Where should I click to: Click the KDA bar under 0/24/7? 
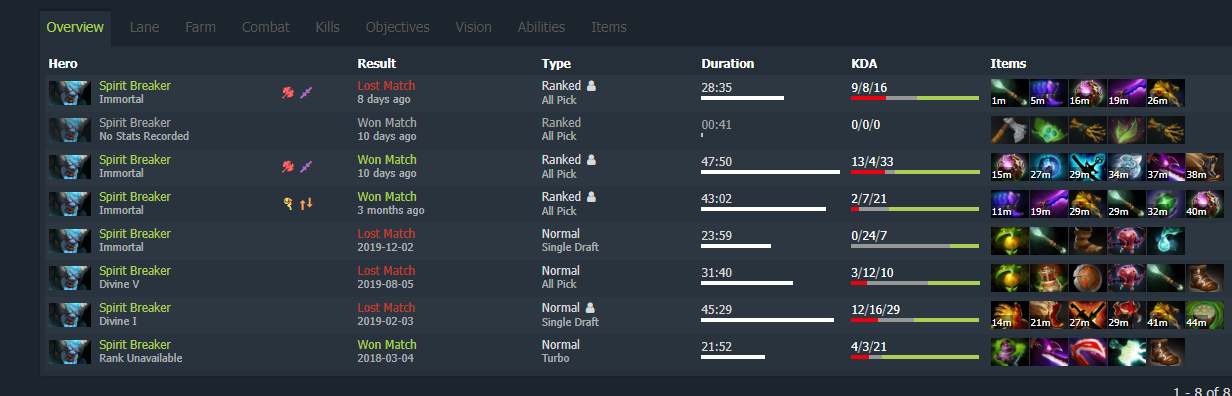[x=915, y=246]
